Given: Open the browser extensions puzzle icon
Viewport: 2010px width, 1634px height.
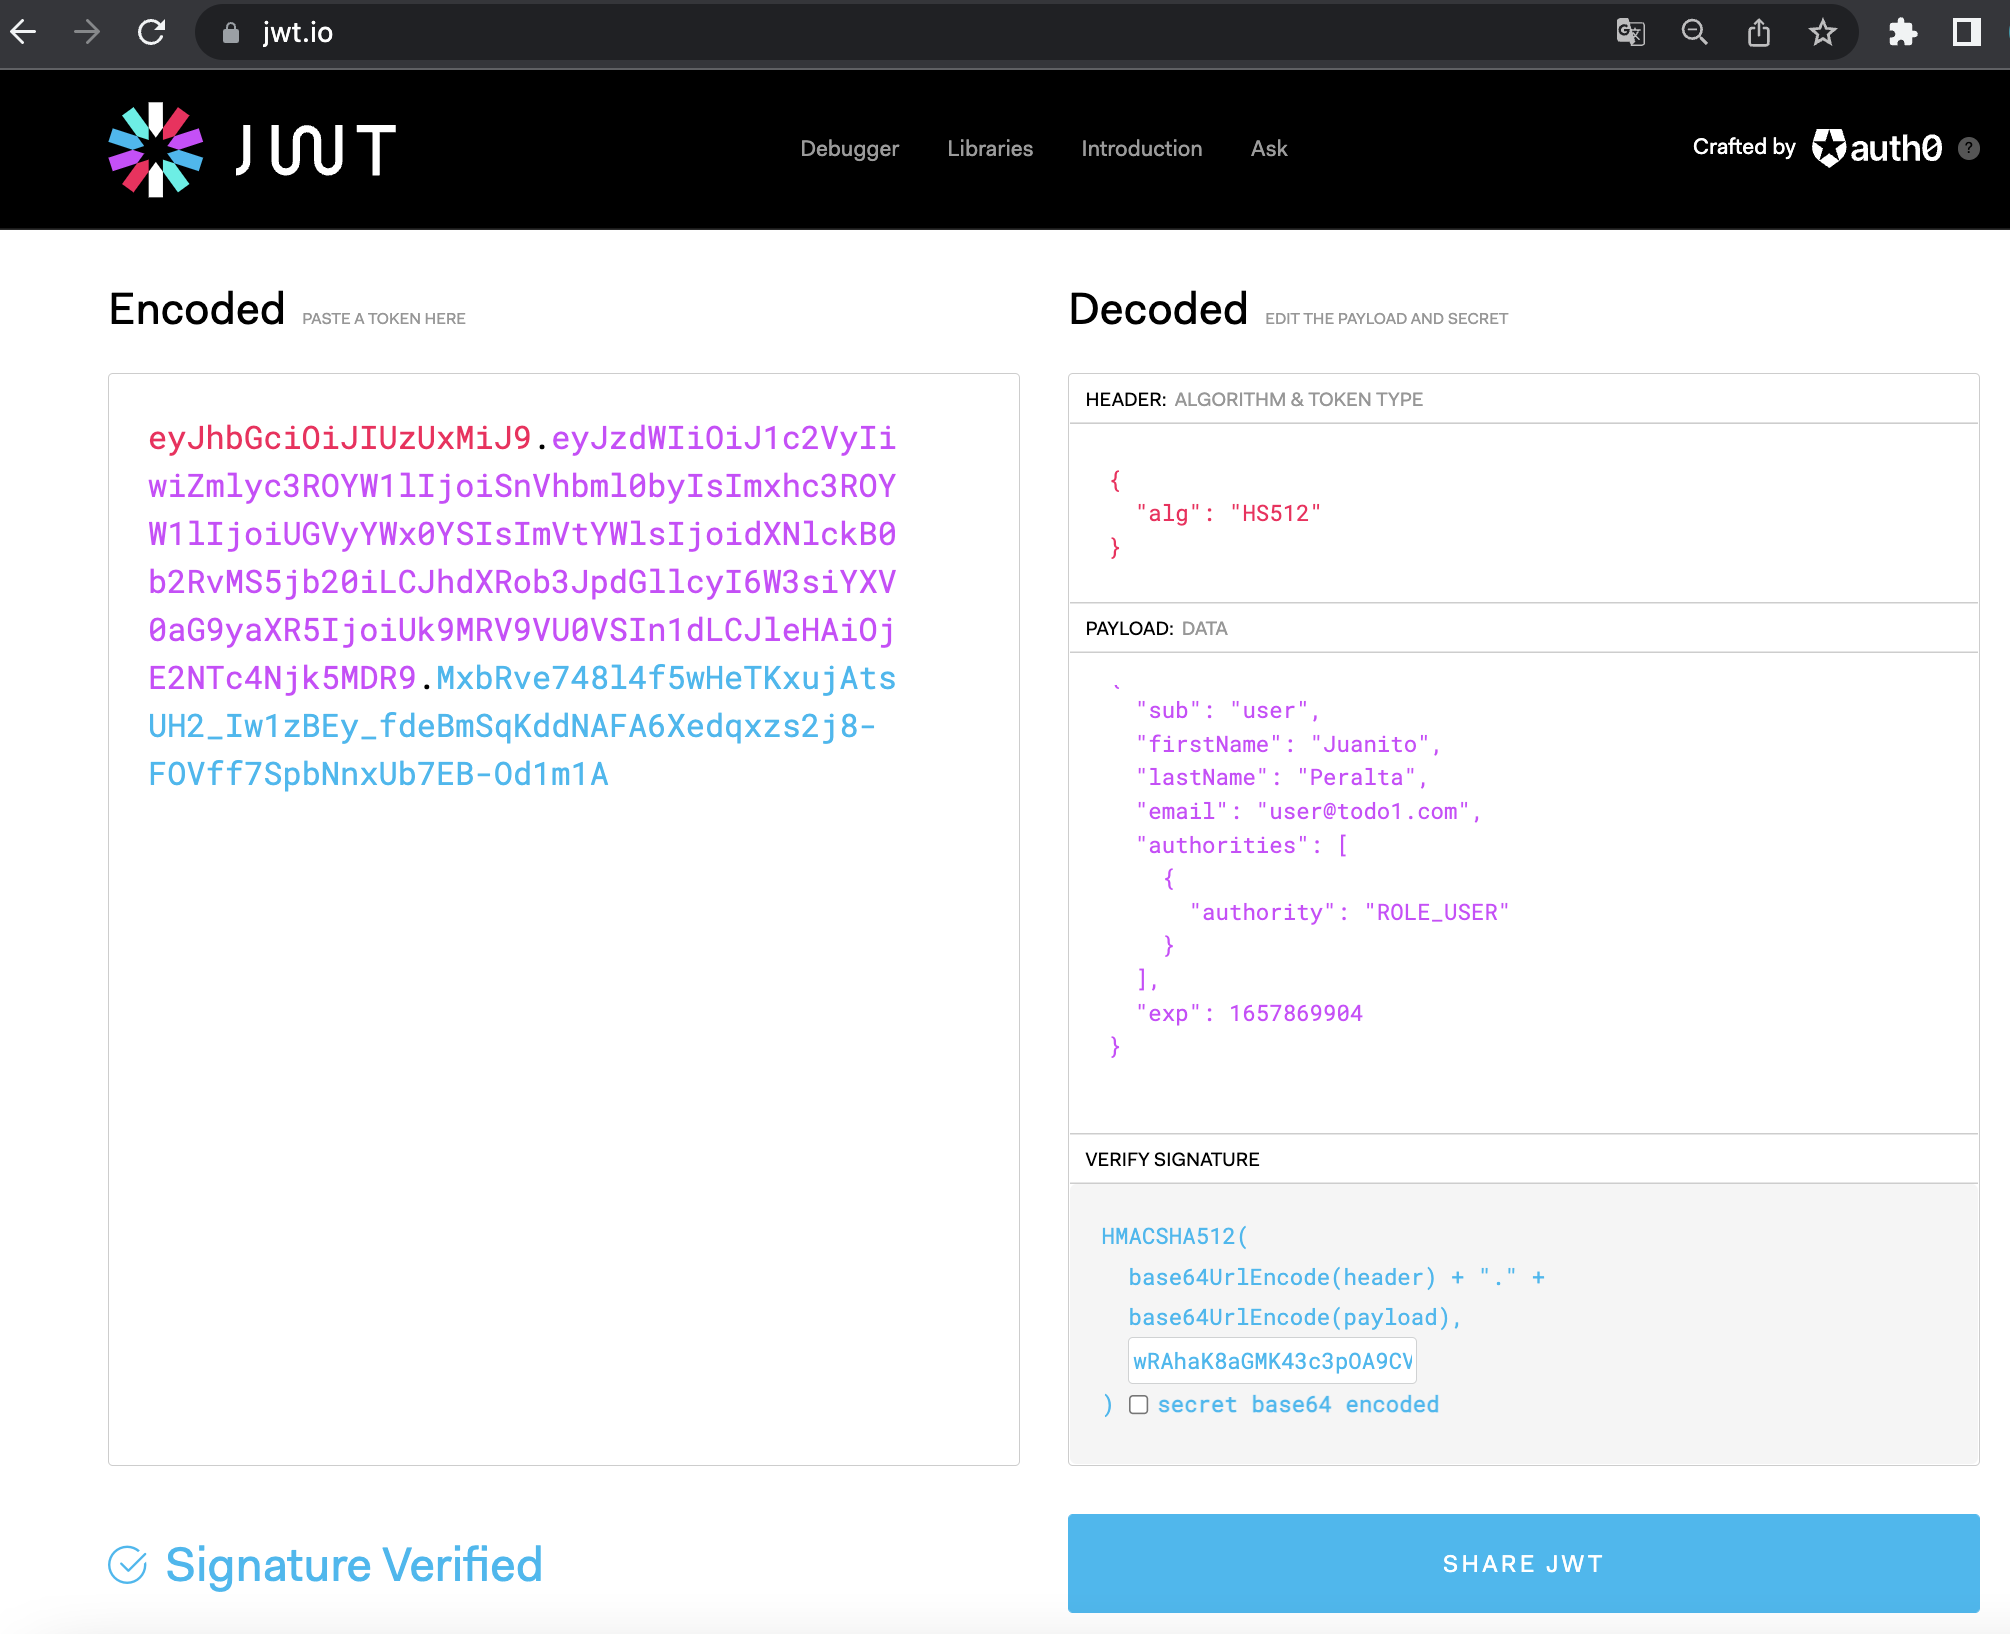Looking at the screenshot, I should pyautogui.click(x=1902, y=32).
